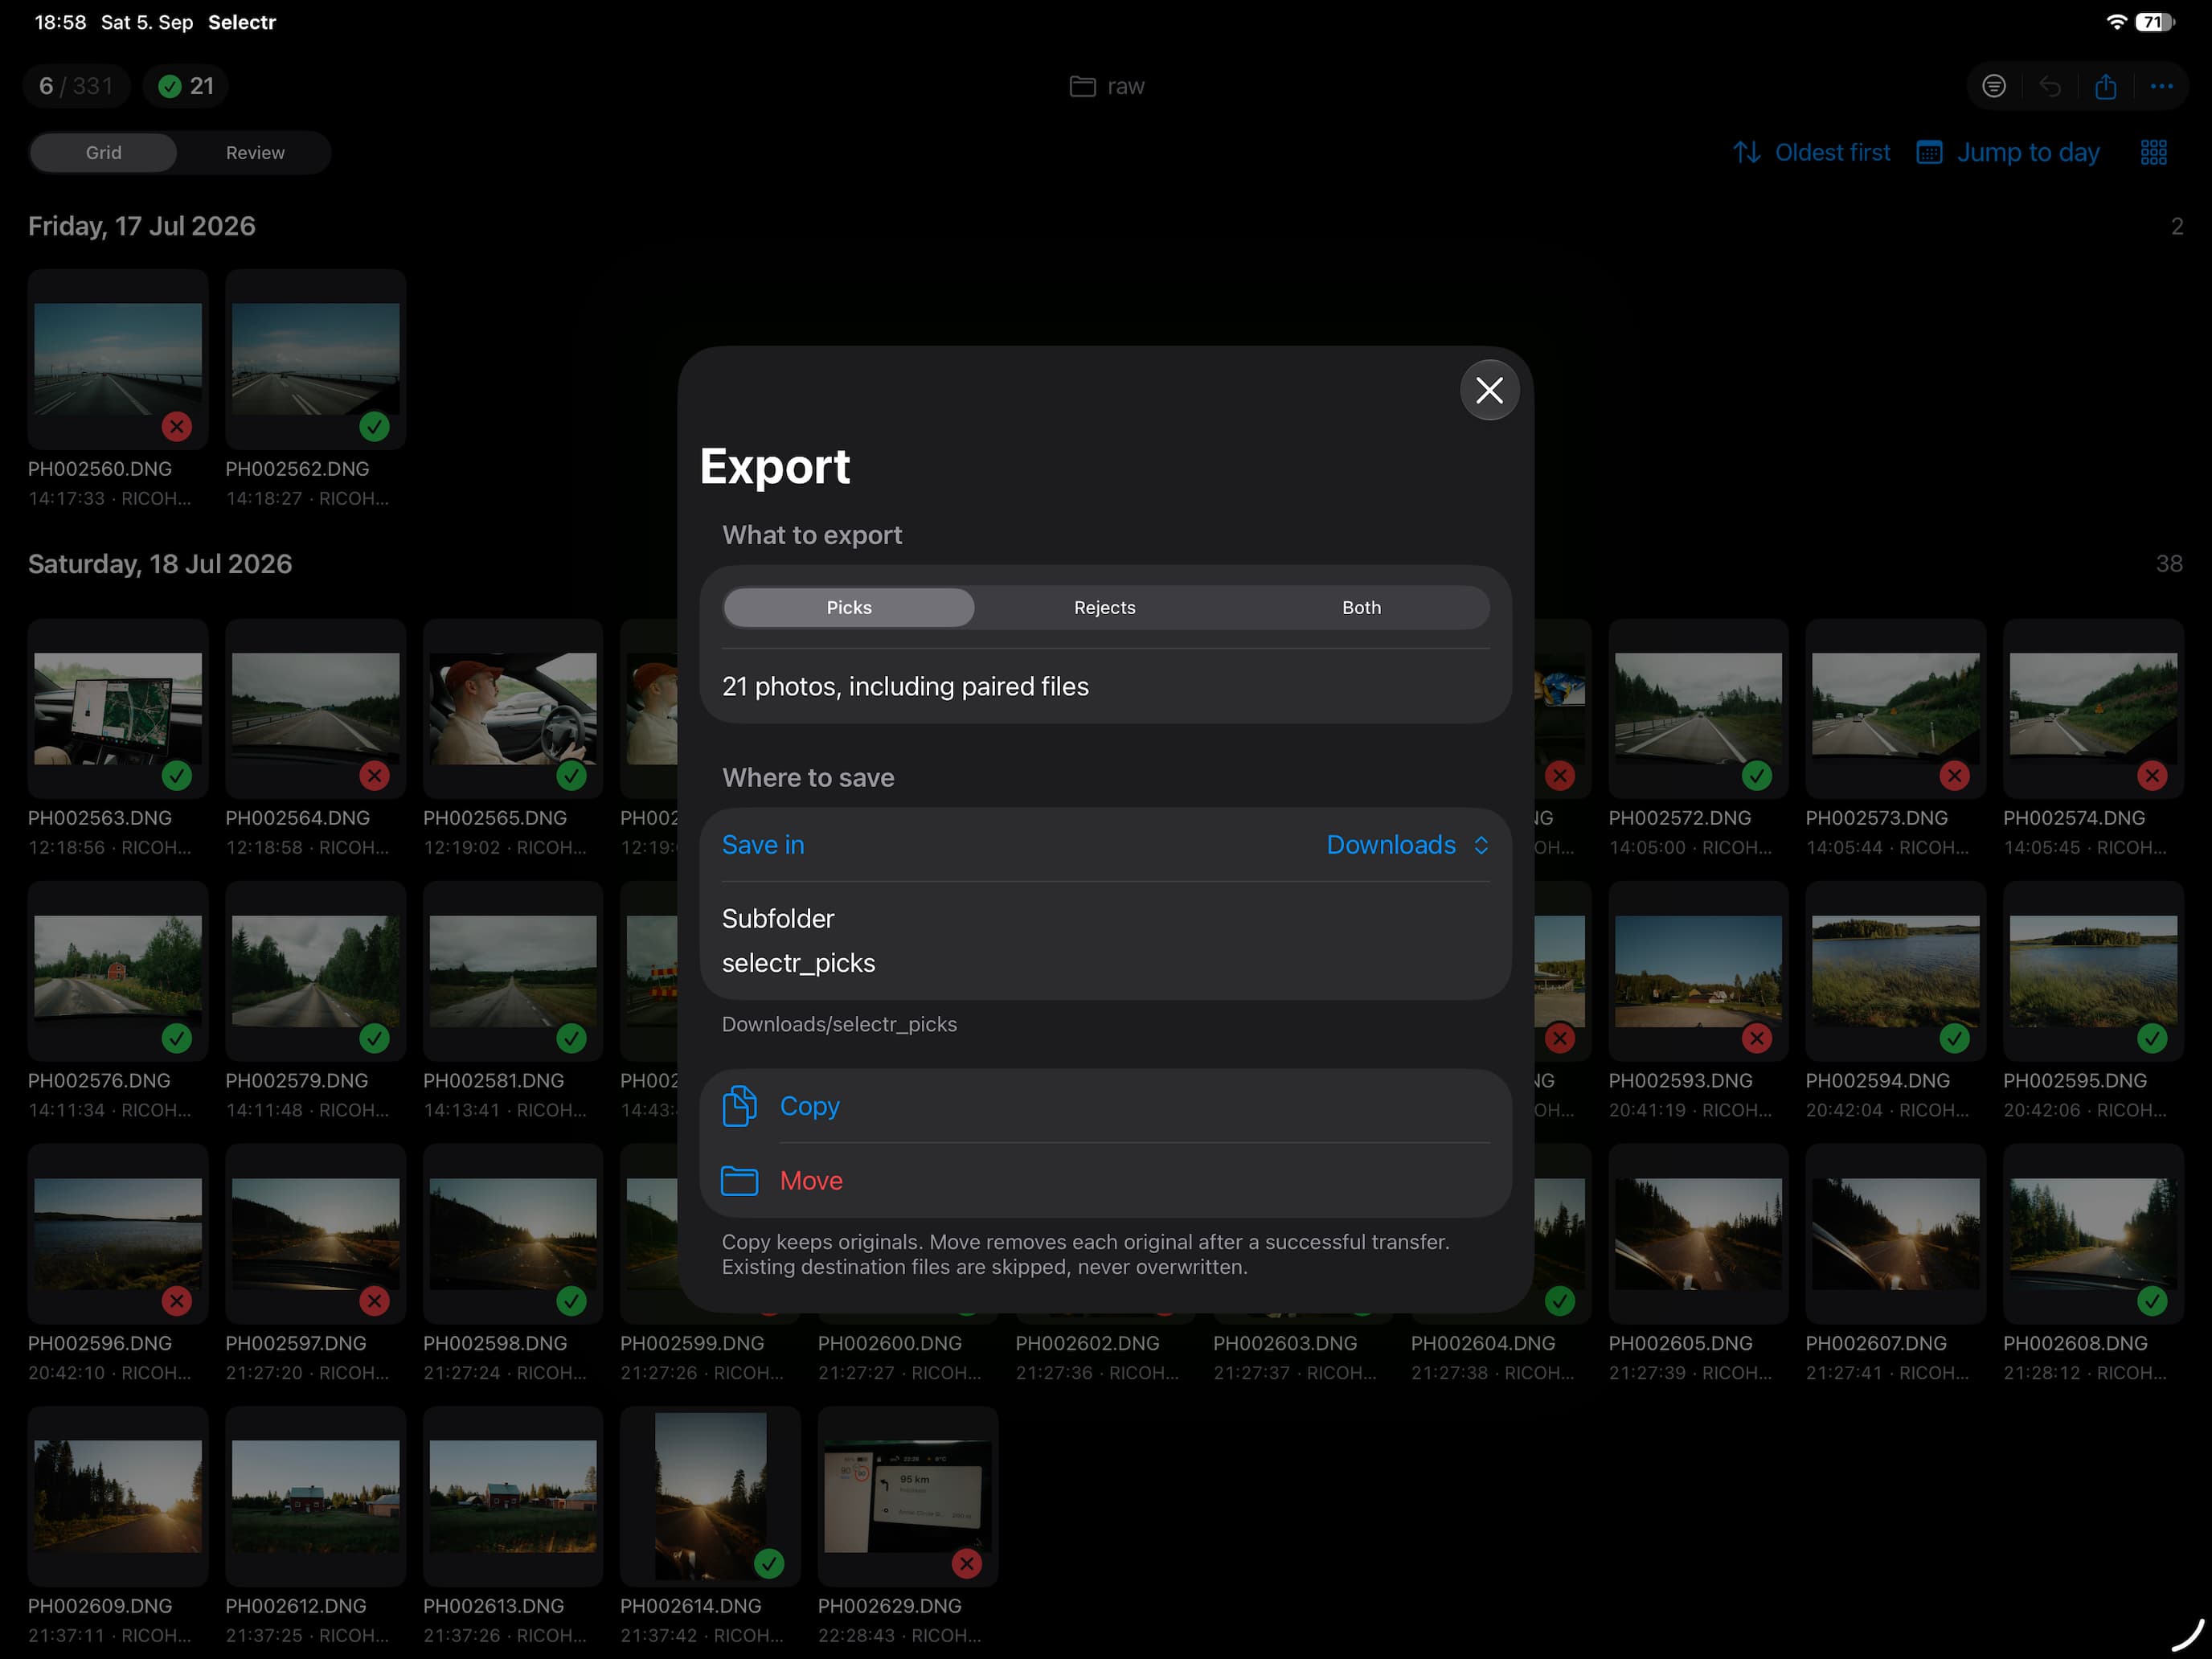Edit the selectr_picks subfolder field
Image resolution: width=2212 pixels, height=1659 pixels.
tap(1105, 963)
